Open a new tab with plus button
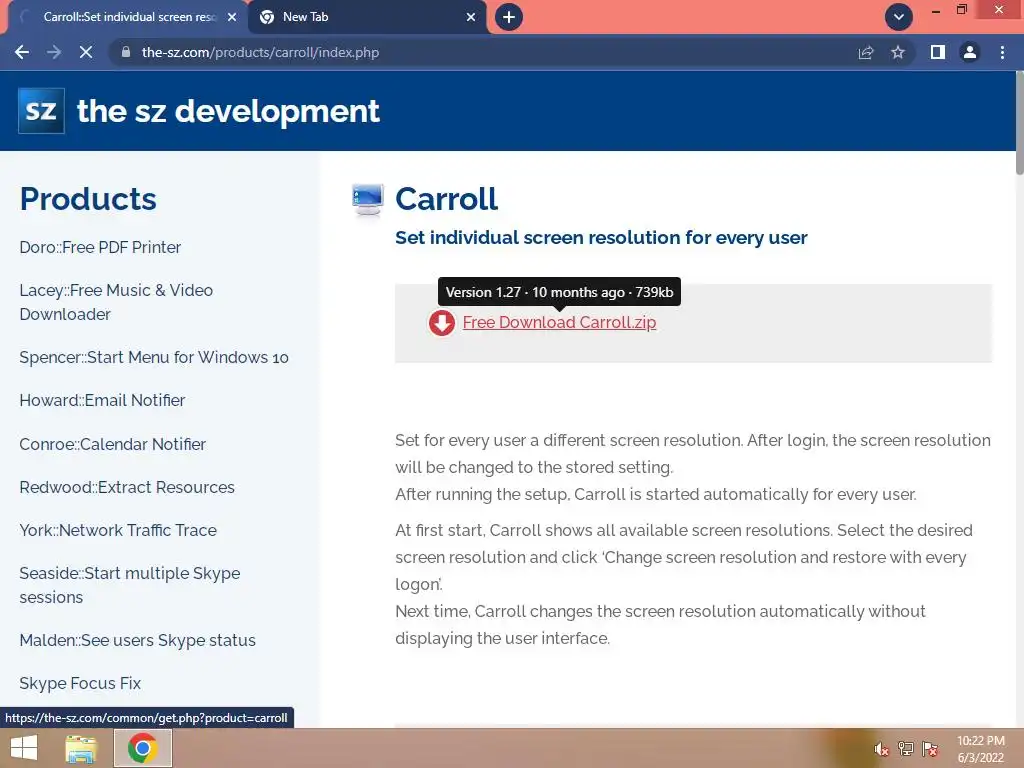Screen dimensions: 1024x768 509,17
